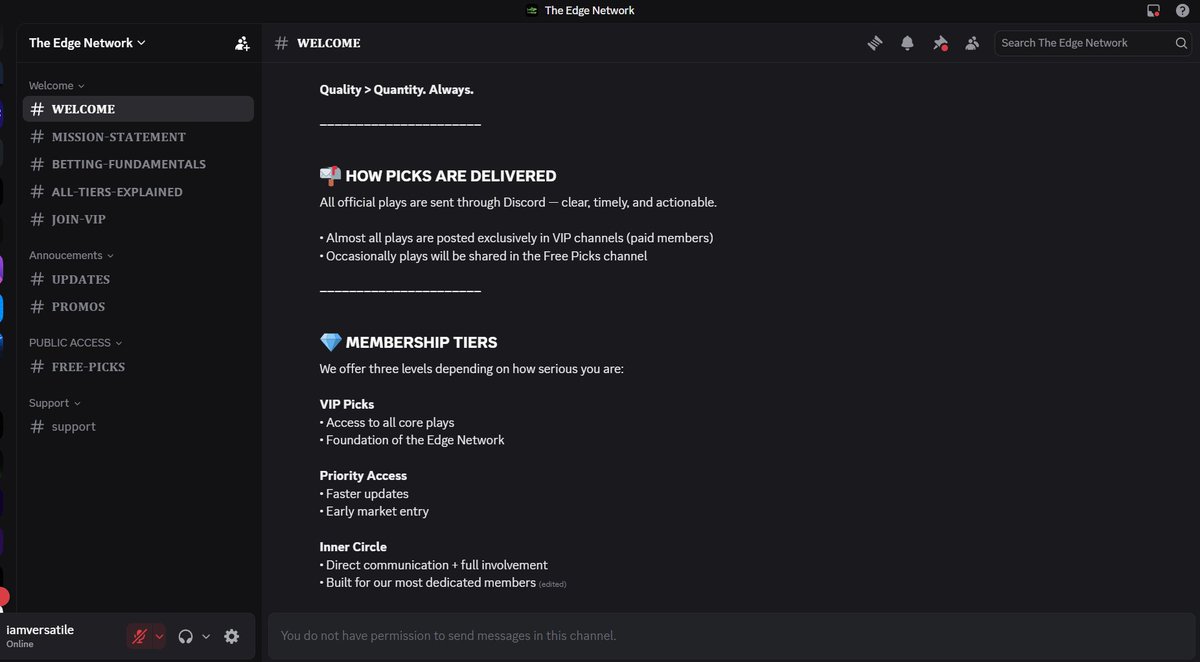Image resolution: width=1200 pixels, height=662 pixels.
Task: Click the notification bell icon
Action: pyautogui.click(x=907, y=43)
